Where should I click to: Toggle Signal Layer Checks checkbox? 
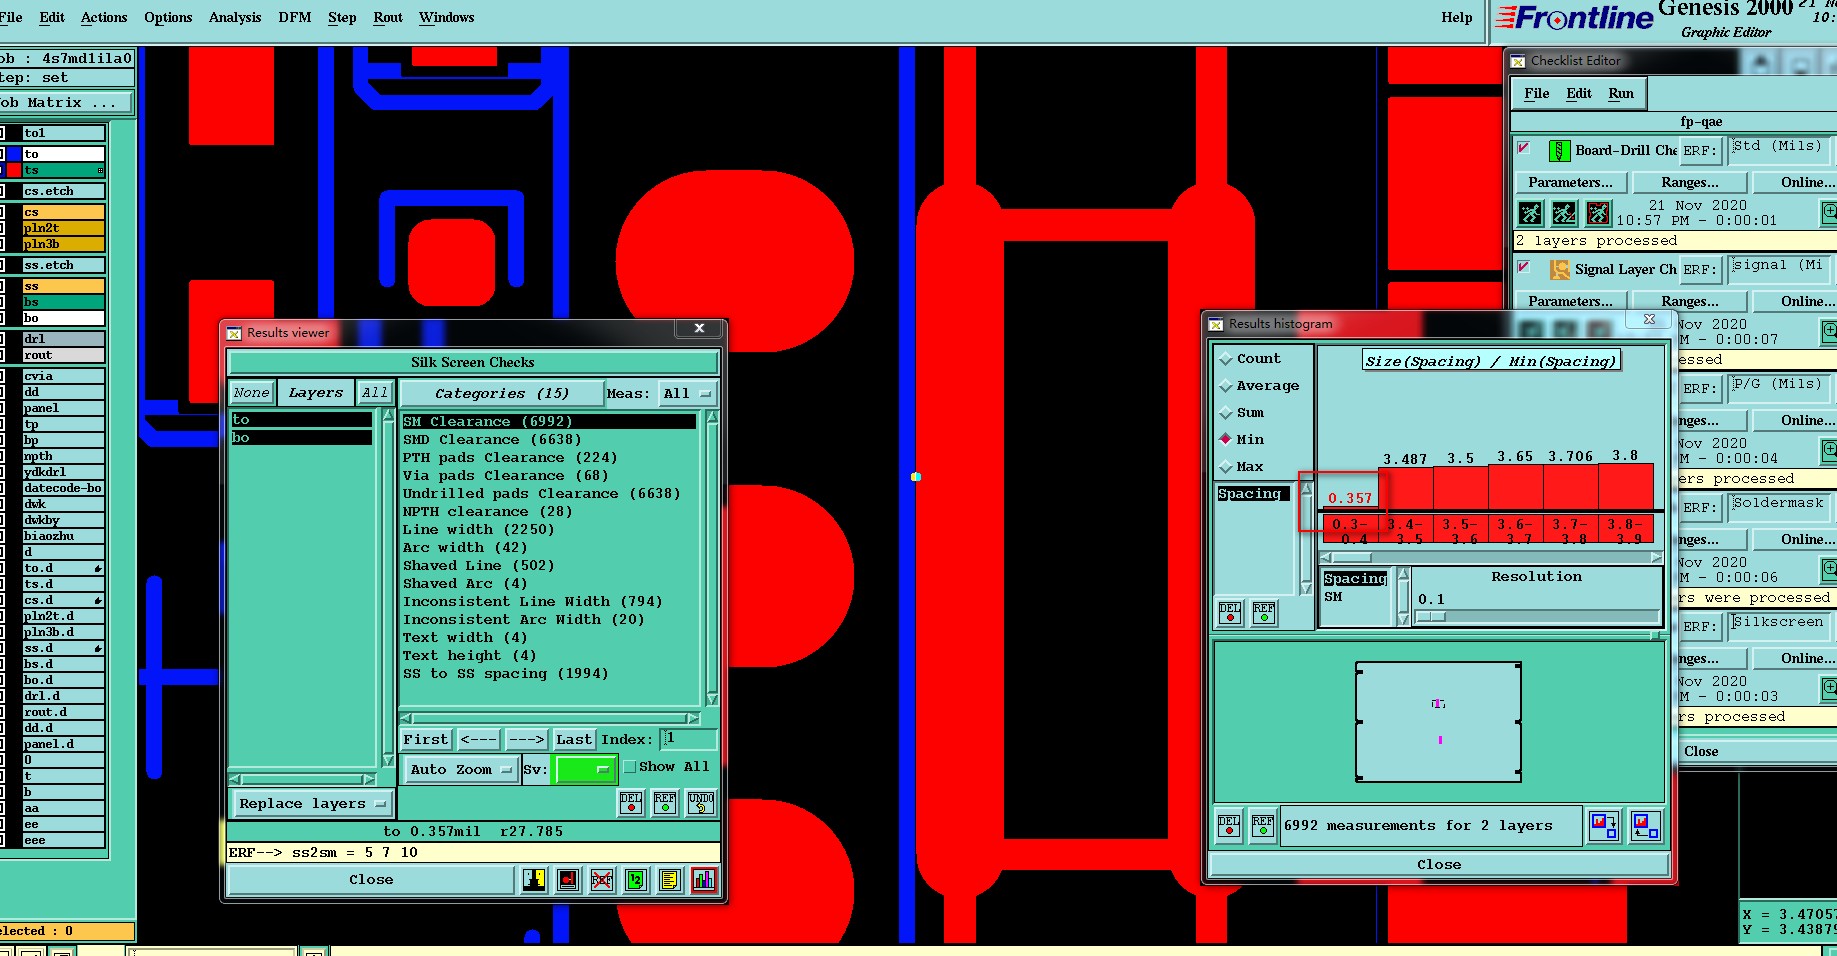[x=1524, y=267]
